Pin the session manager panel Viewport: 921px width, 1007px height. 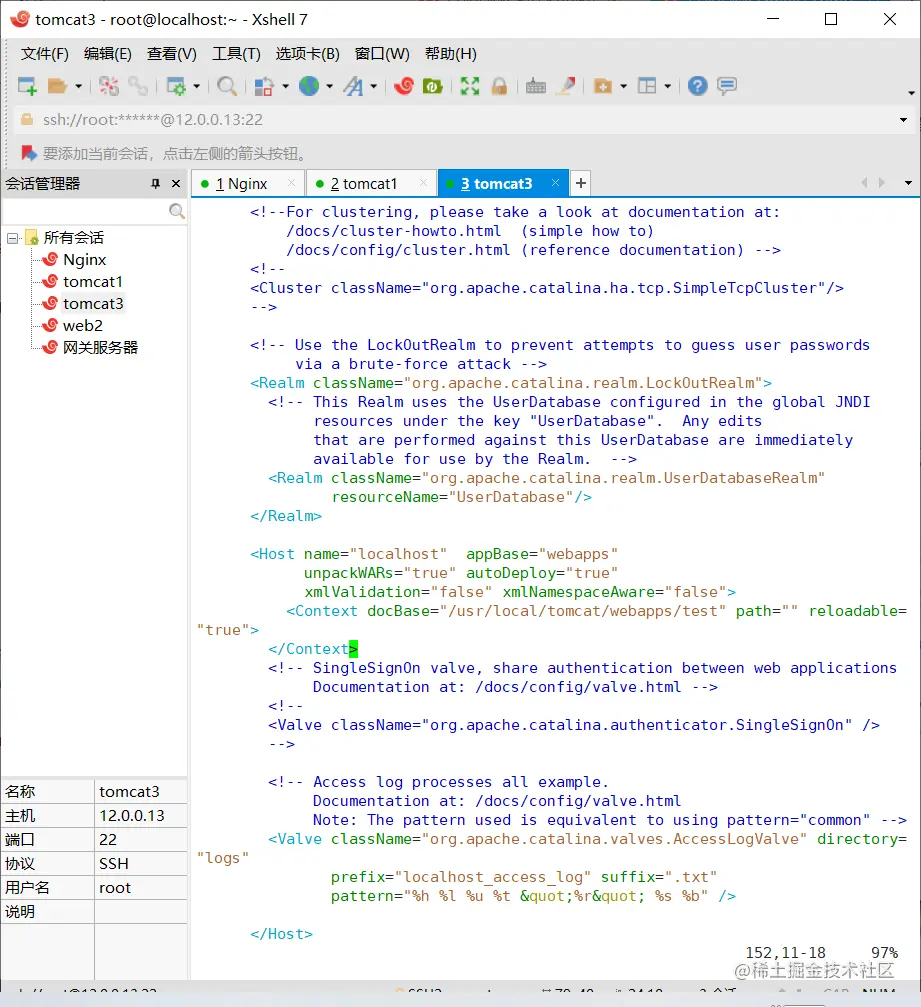pos(155,184)
